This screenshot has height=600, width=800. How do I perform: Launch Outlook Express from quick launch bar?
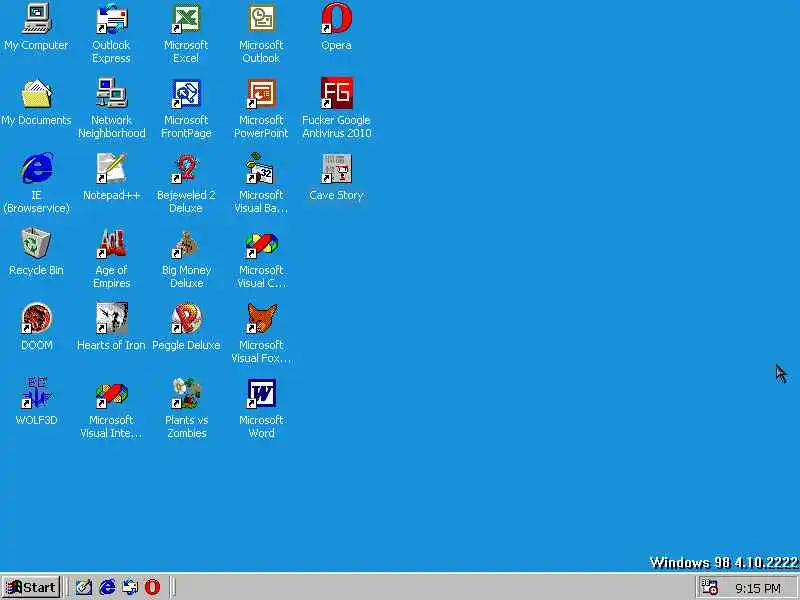coord(130,587)
